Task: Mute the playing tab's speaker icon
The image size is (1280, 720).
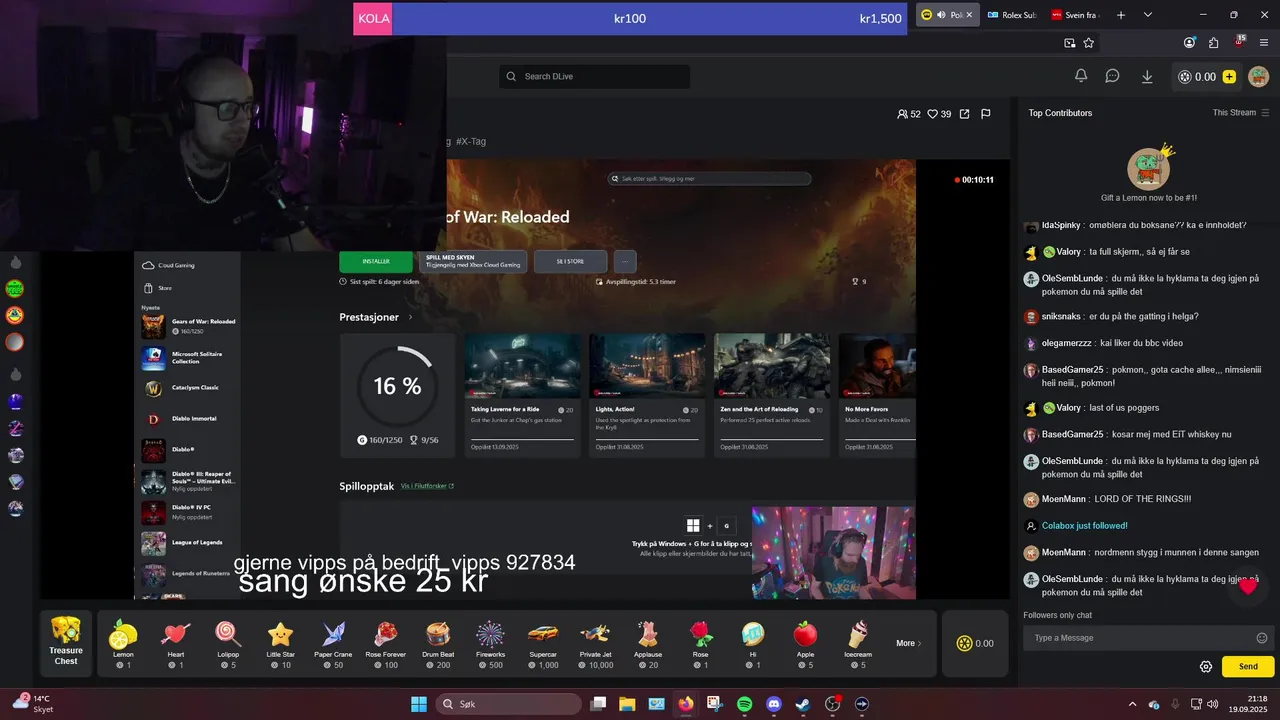Action: click(941, 15)
